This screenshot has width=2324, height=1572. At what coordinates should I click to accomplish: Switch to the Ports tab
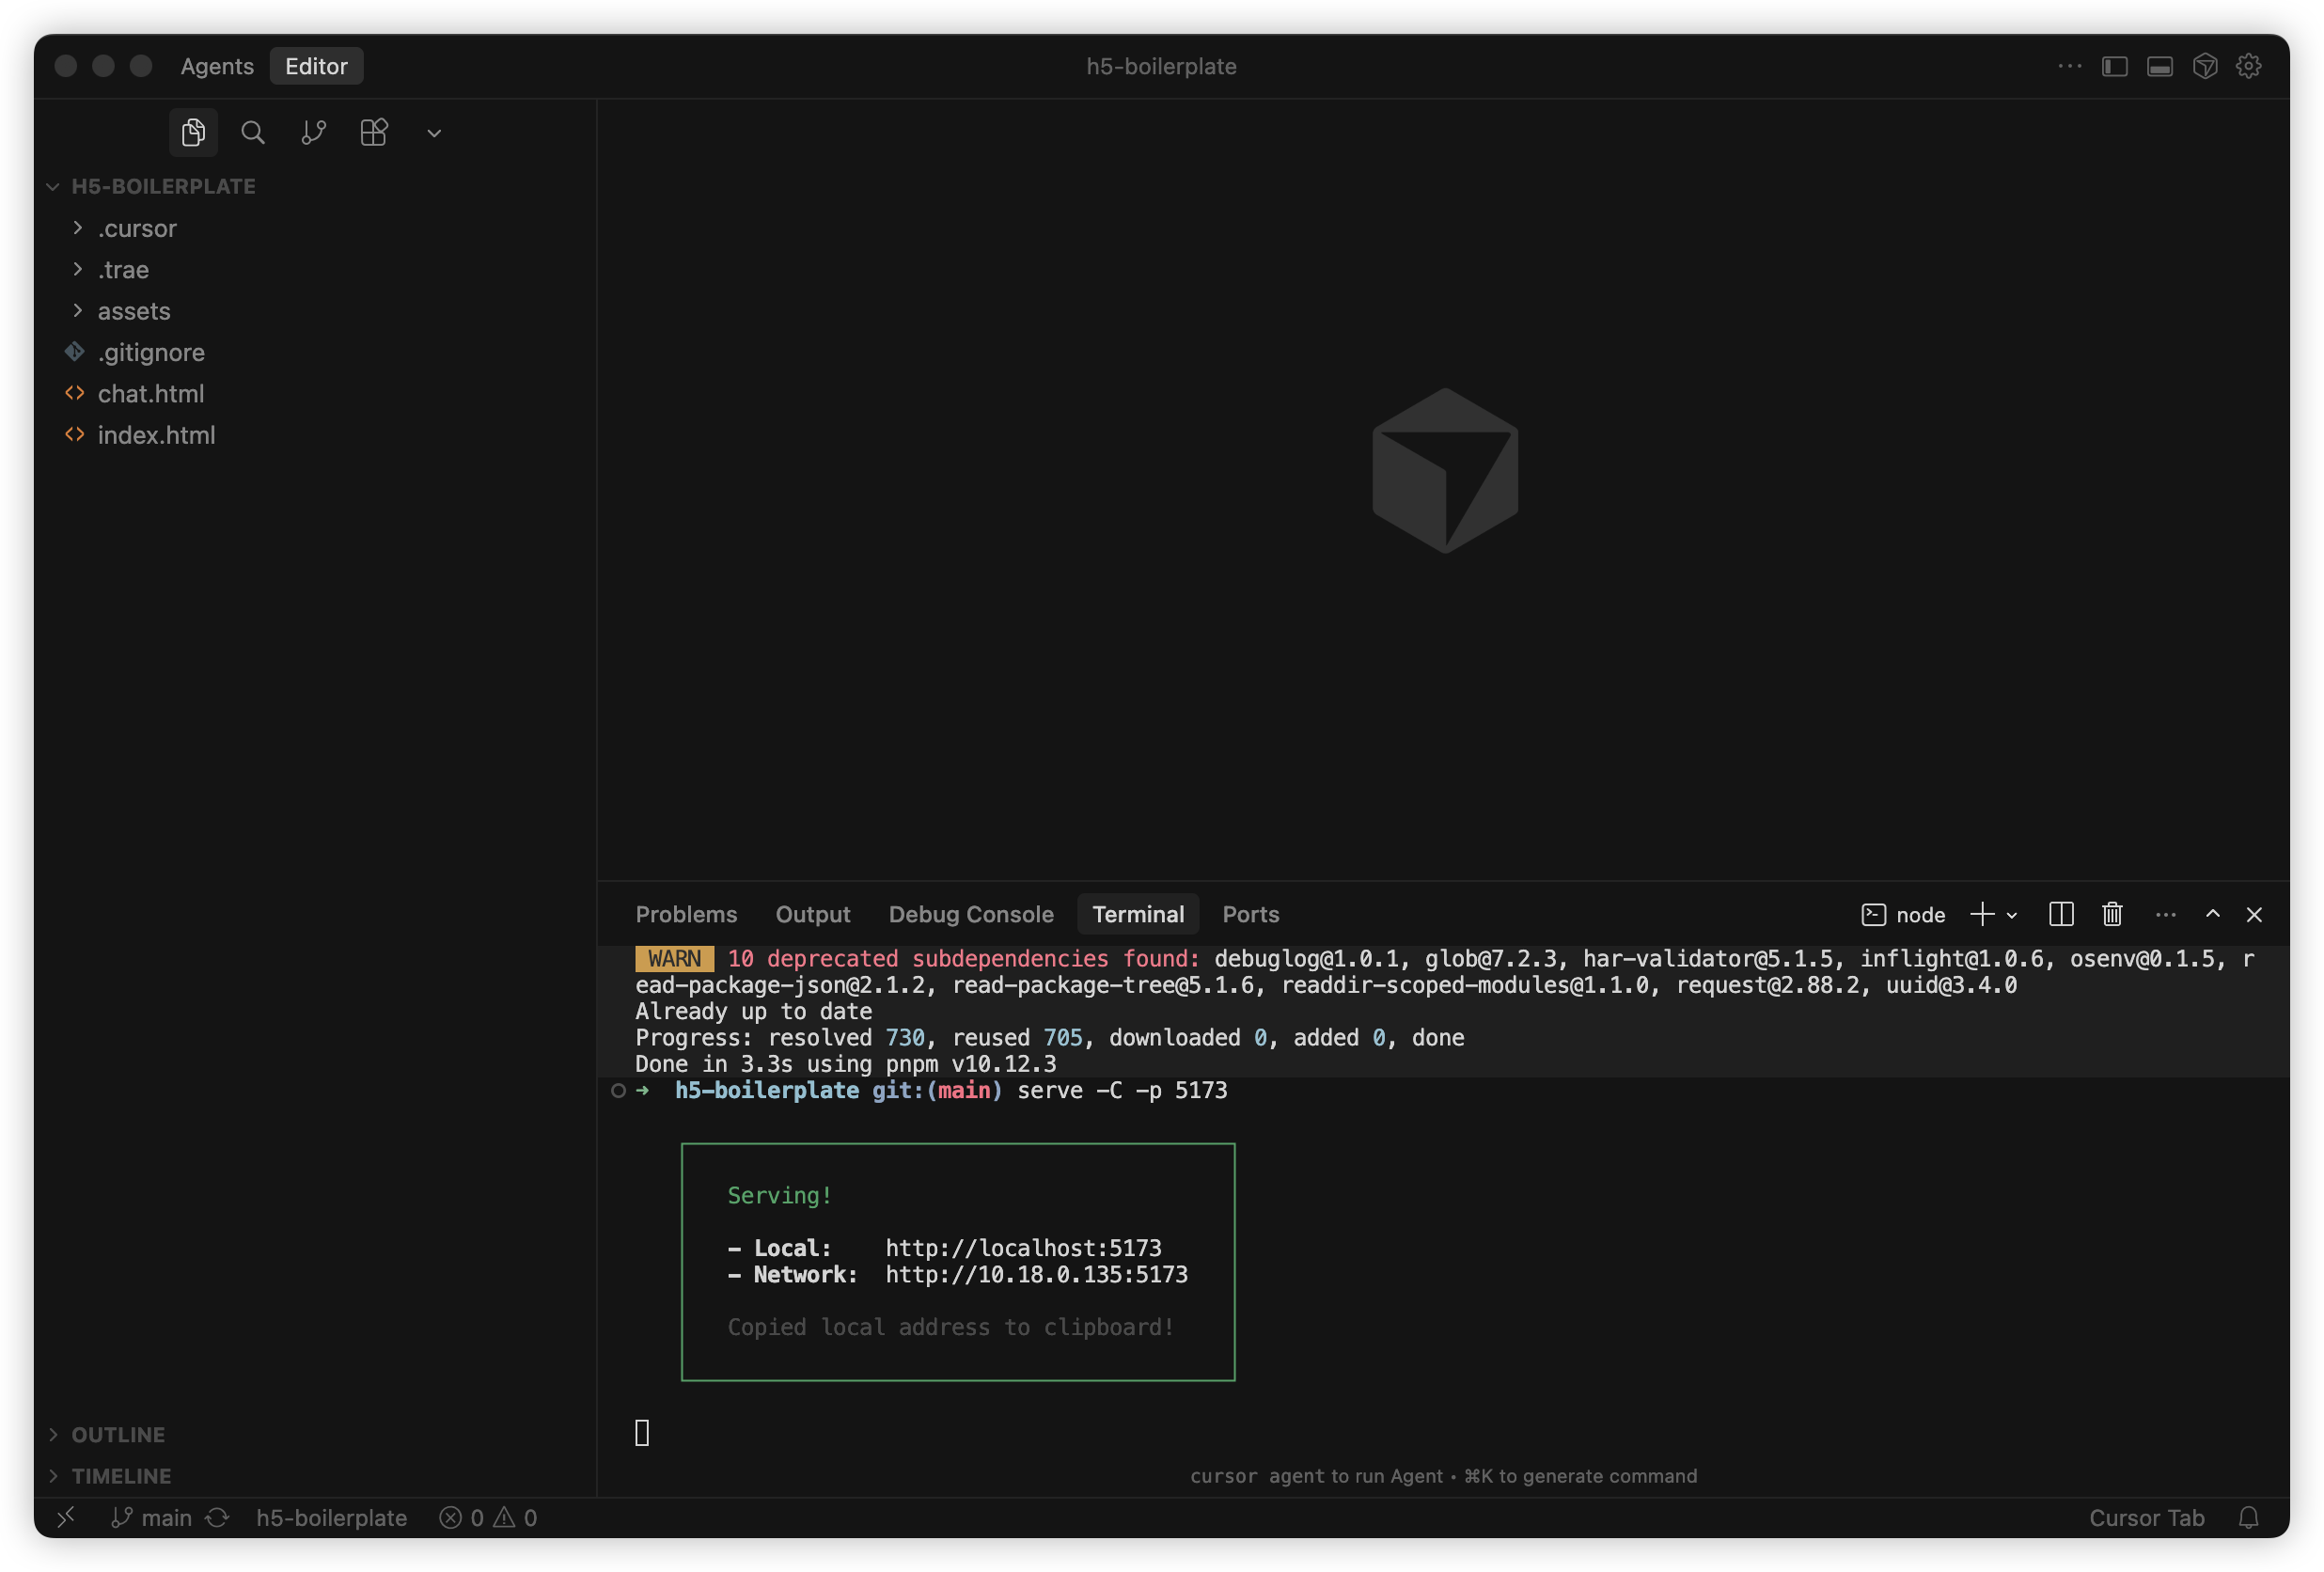tap(1250, 914)
